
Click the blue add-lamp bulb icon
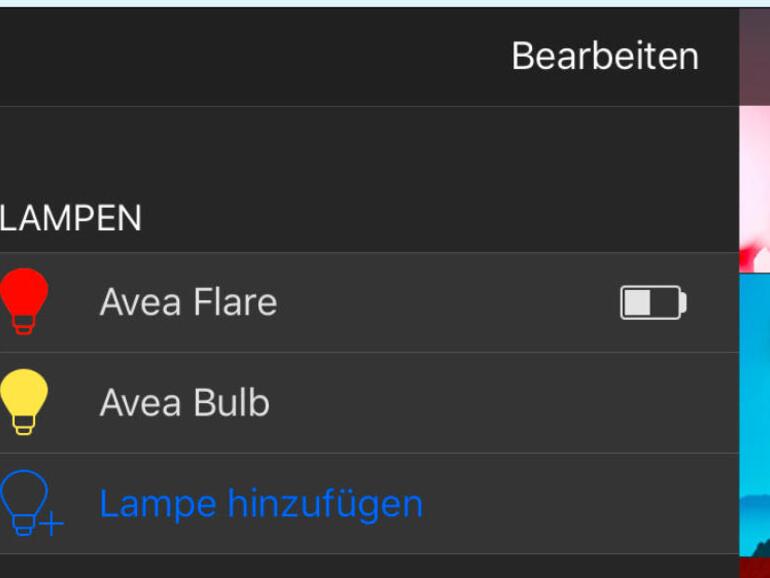point(24,500)
